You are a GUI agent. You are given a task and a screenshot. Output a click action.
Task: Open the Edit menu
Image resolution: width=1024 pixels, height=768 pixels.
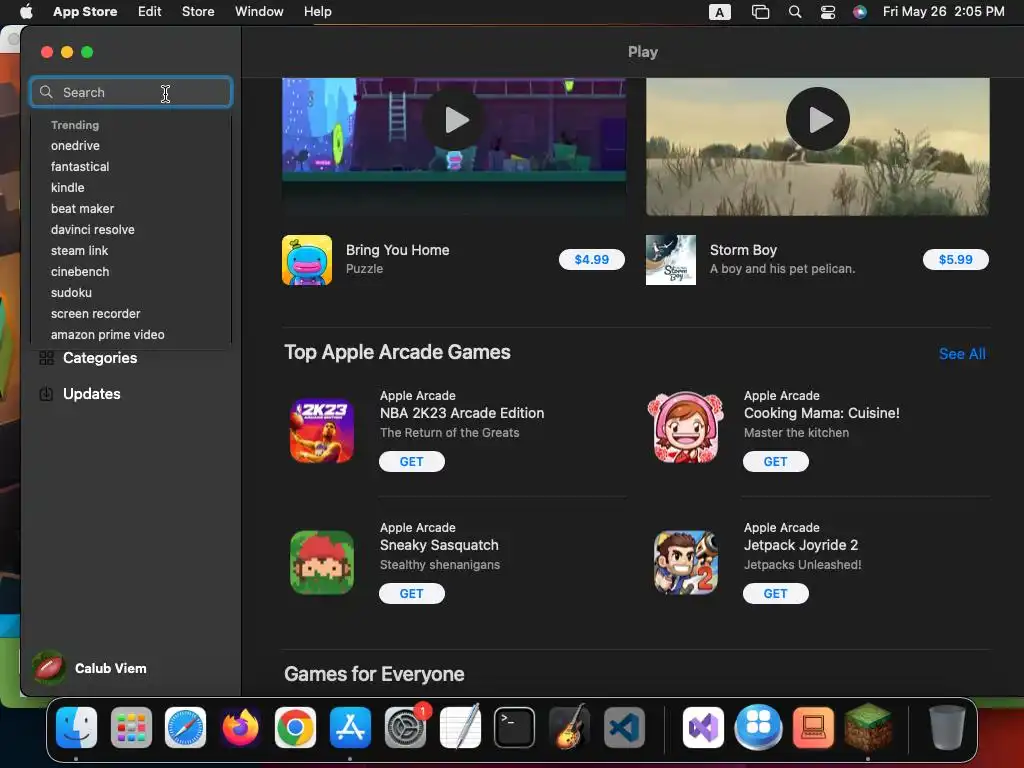click(150, 12)
